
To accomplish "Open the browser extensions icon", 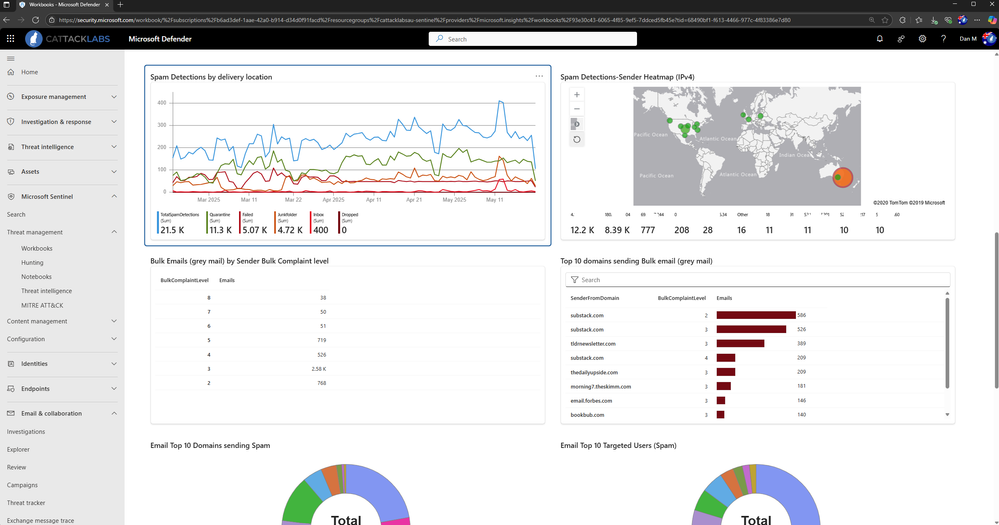I will 903,20.
